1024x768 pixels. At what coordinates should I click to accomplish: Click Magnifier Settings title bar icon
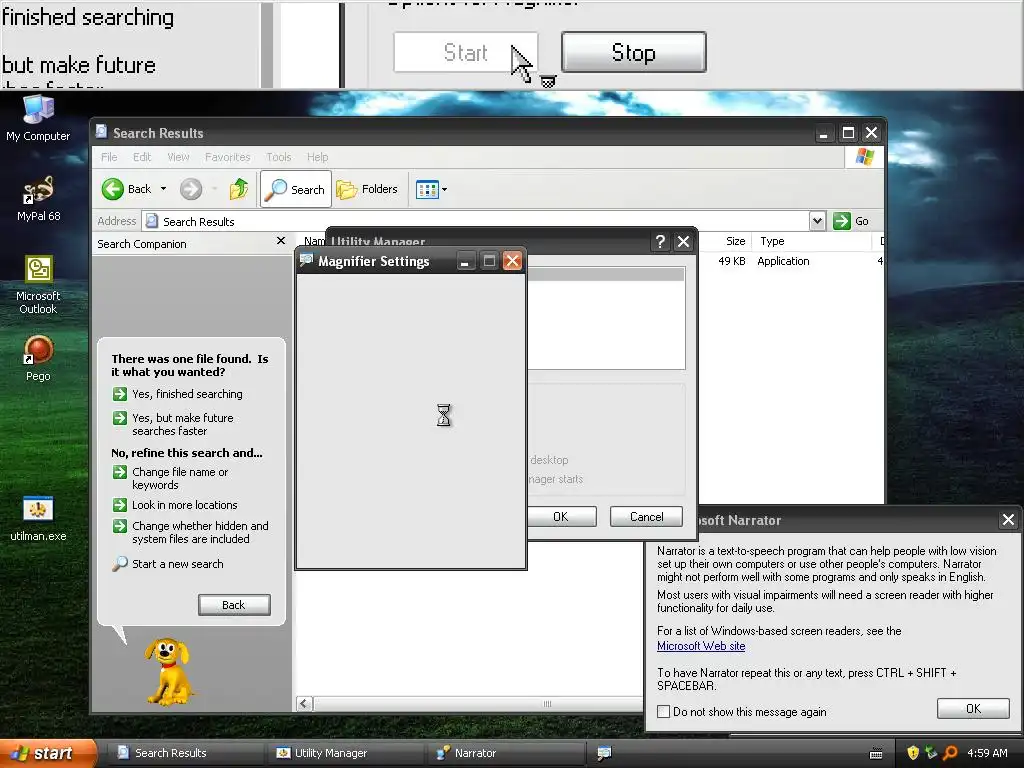306,261
